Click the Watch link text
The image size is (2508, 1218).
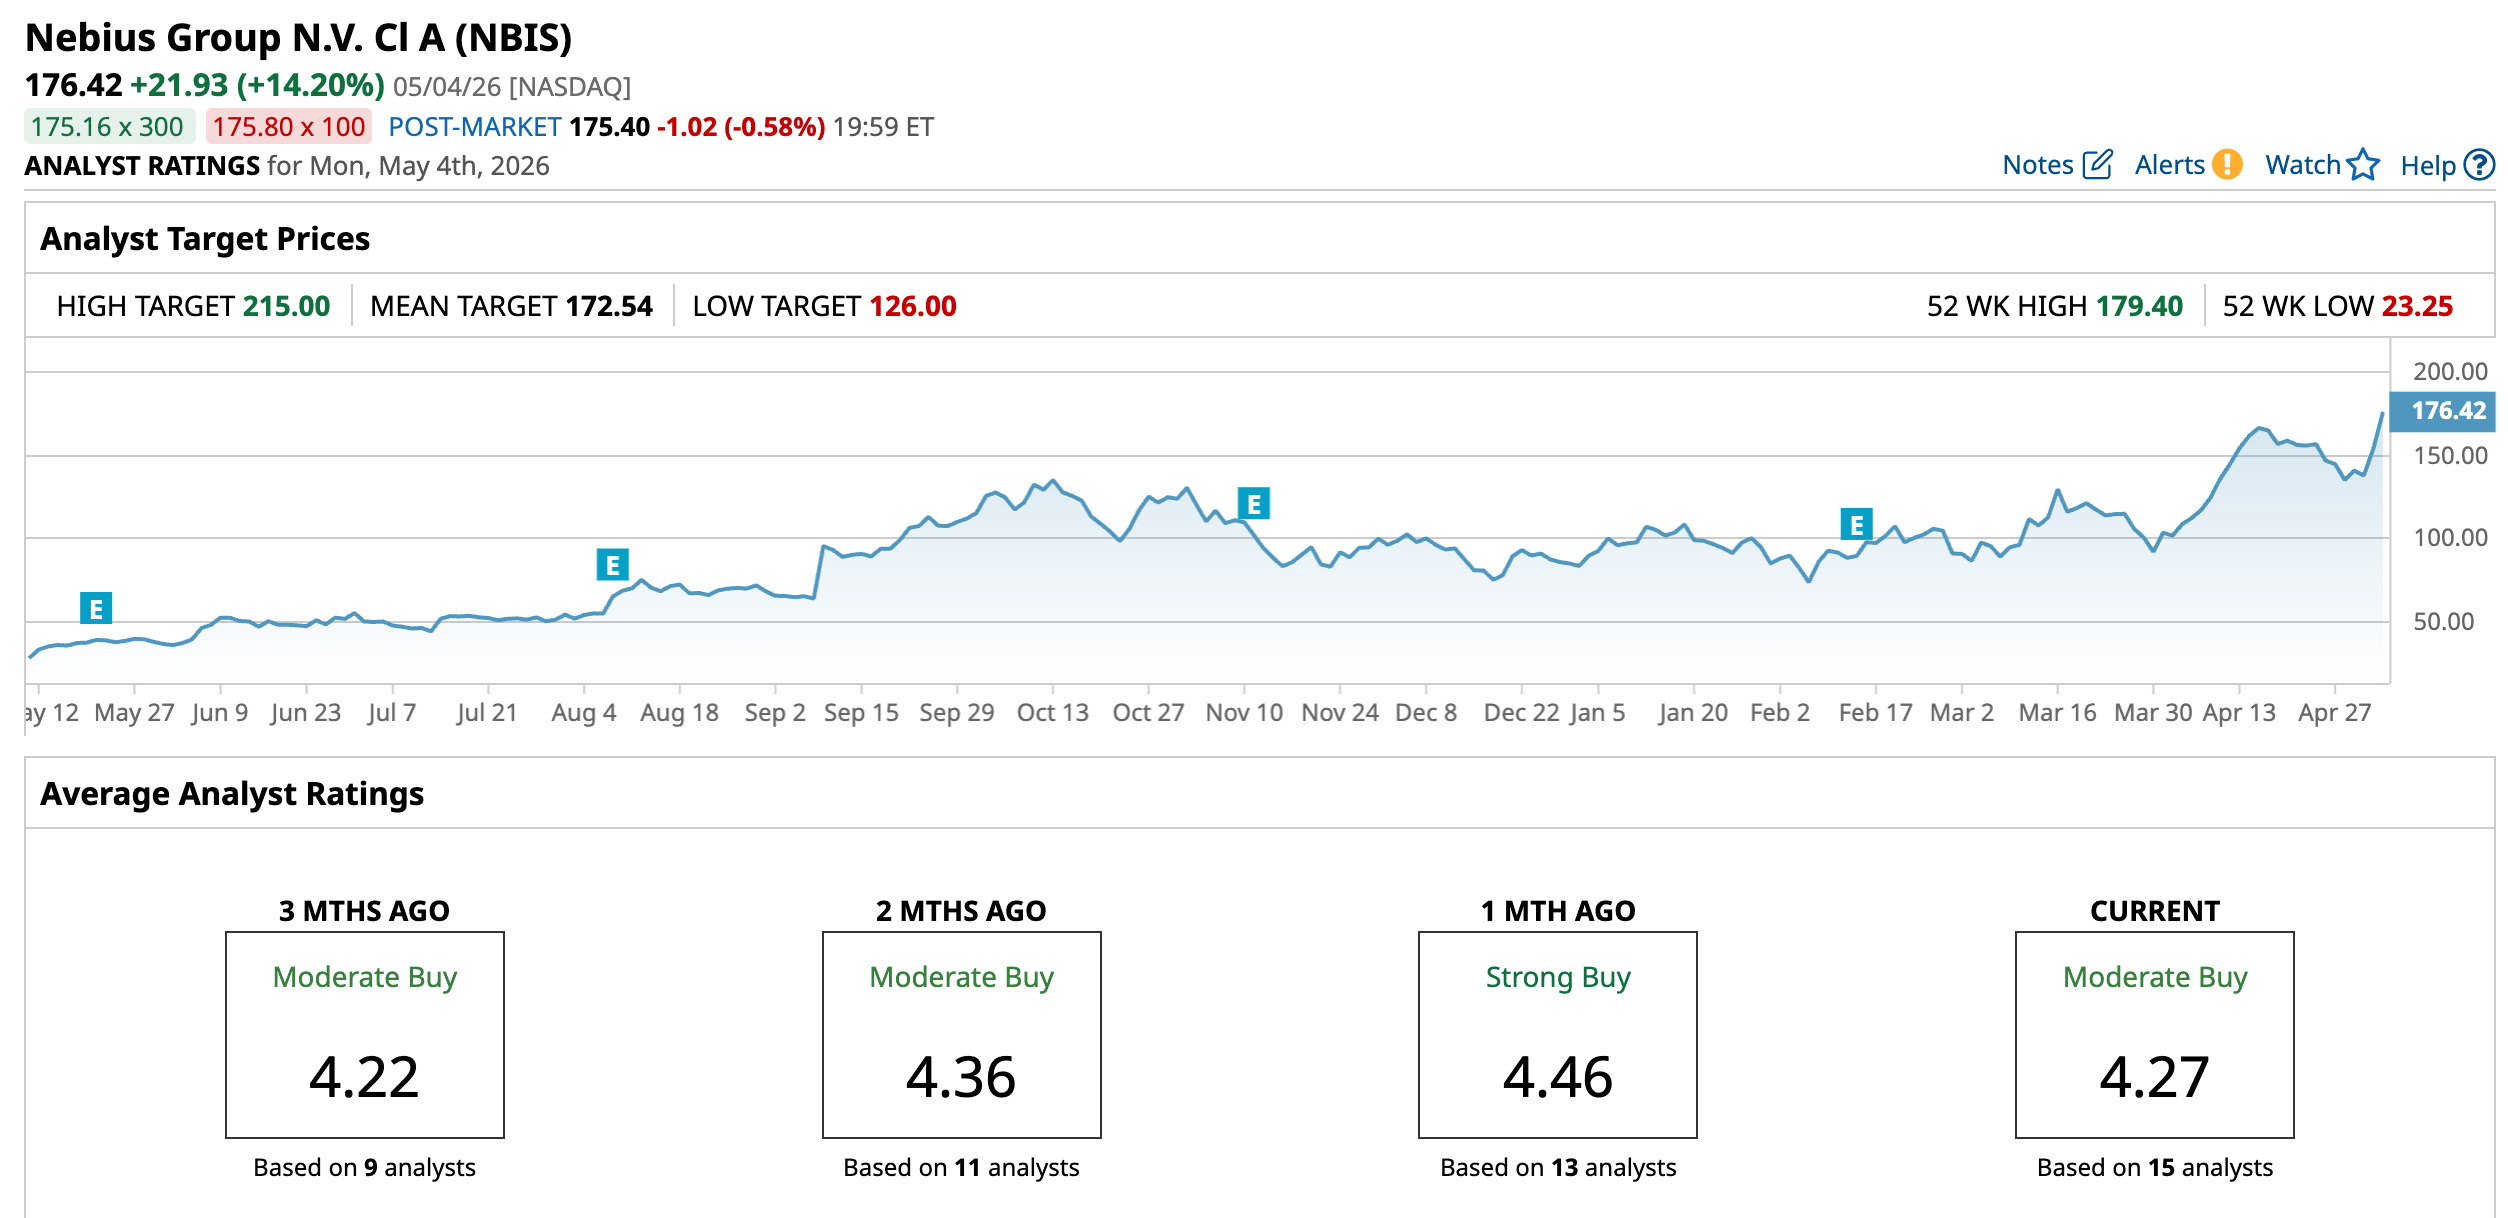point(2303,165)
